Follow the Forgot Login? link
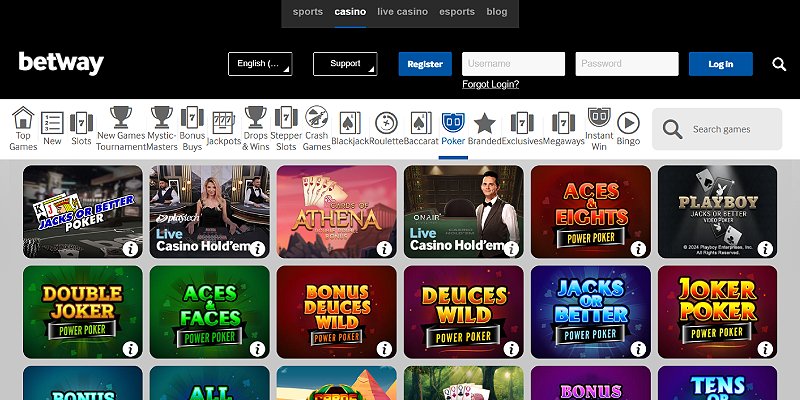This screenshot has height=400, width=800. [491, 85]
